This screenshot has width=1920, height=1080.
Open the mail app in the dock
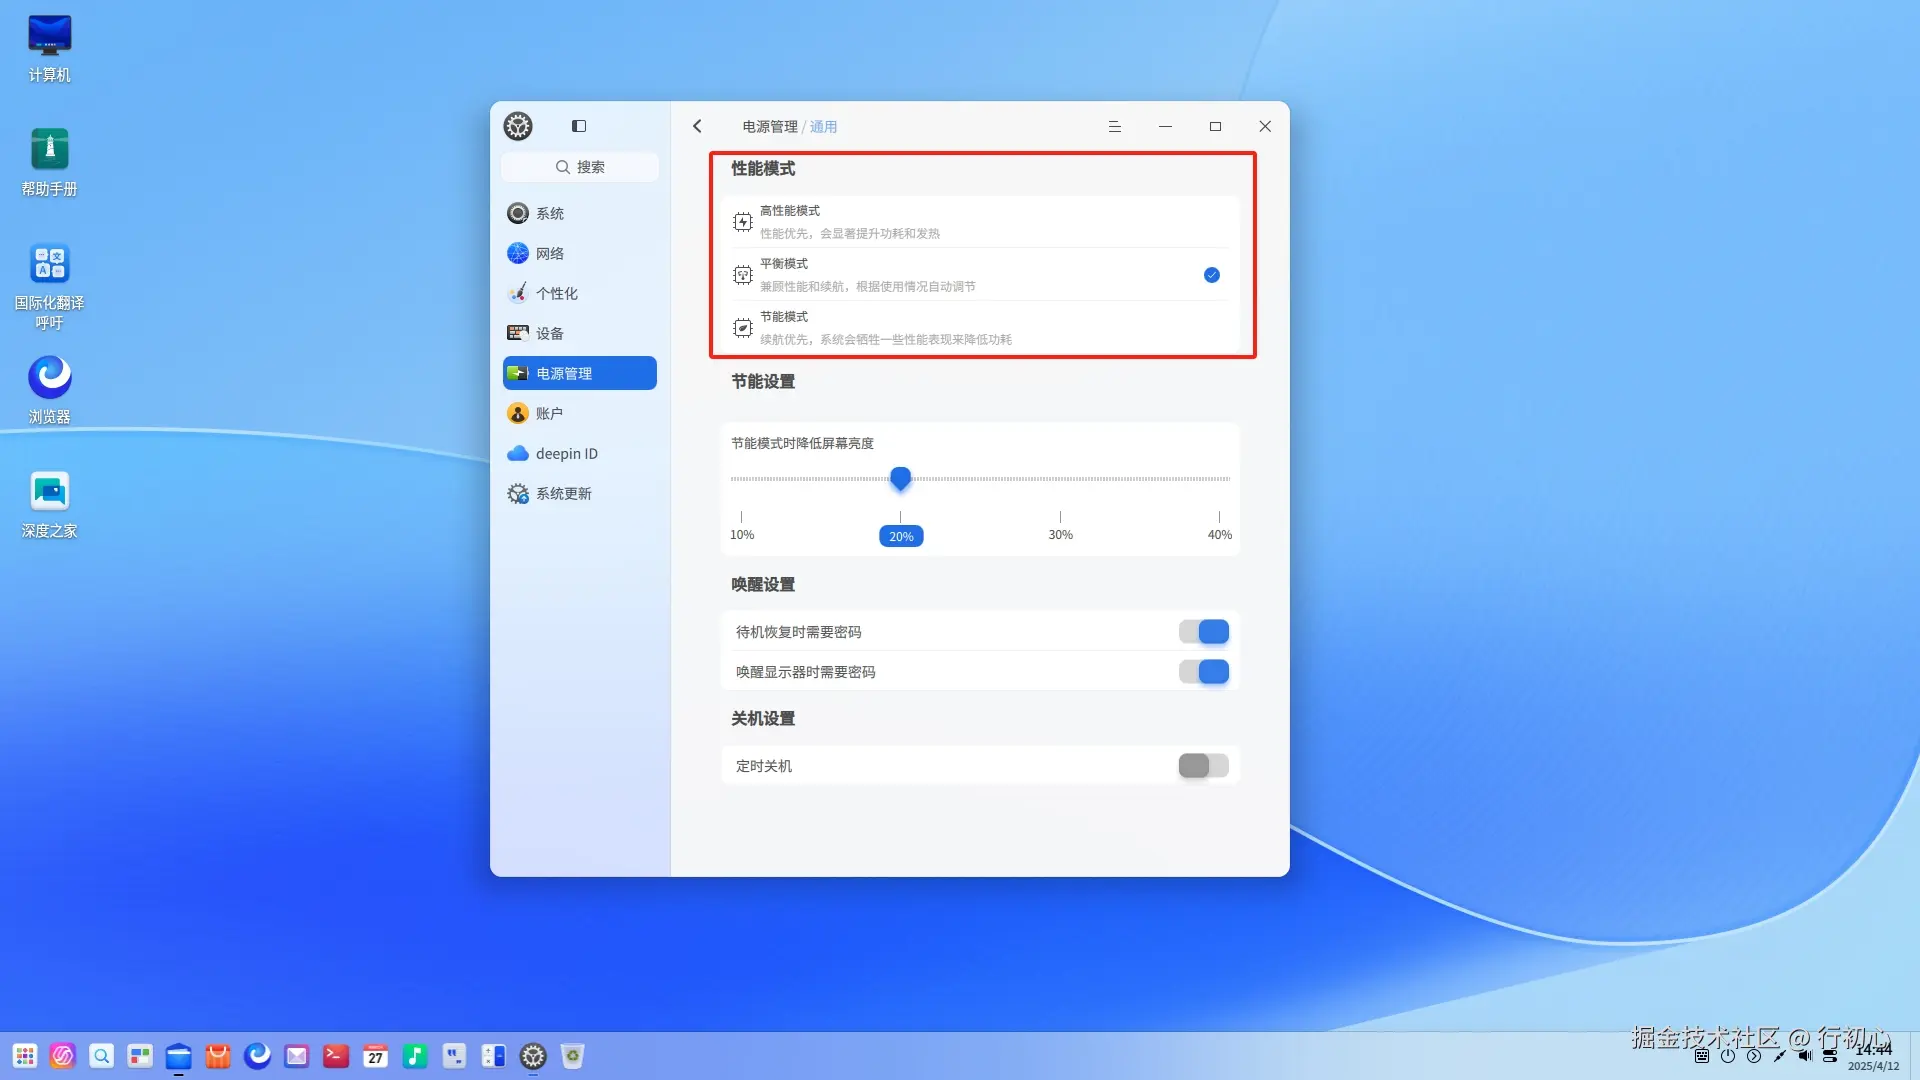pos(297,1056)
